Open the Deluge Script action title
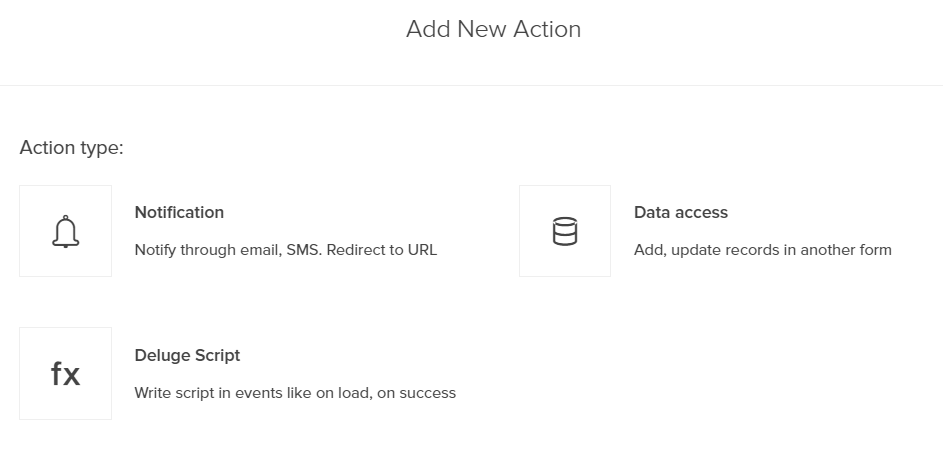The width and height of the screenshot is (943, 459). coord(187,355)
